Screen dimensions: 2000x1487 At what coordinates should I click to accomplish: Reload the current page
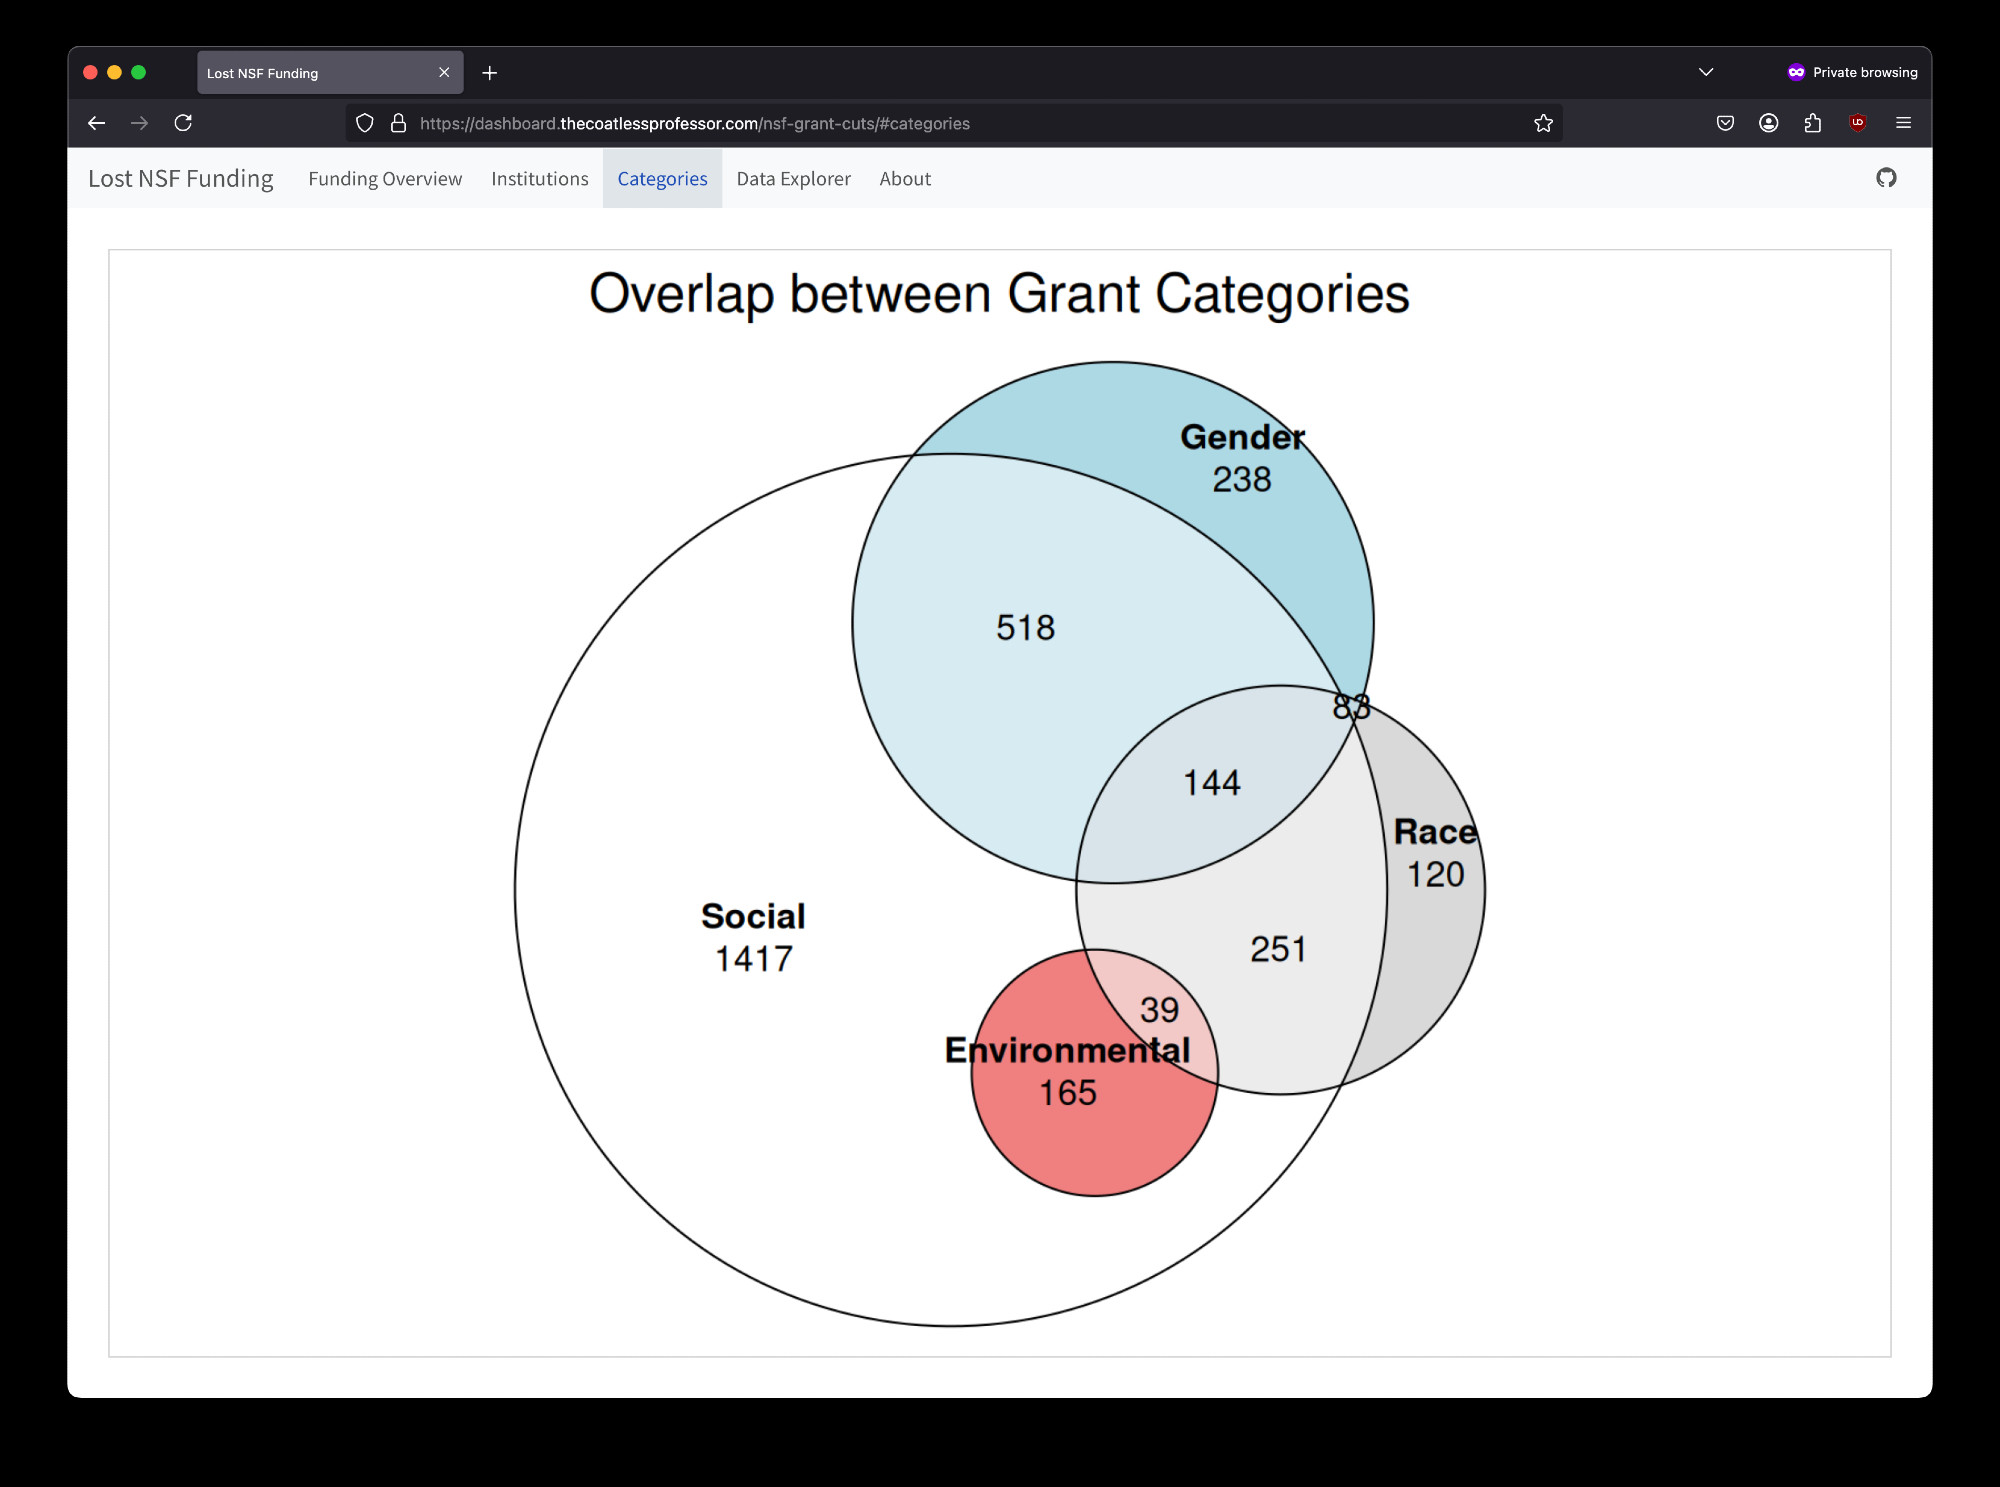[183, 123]
